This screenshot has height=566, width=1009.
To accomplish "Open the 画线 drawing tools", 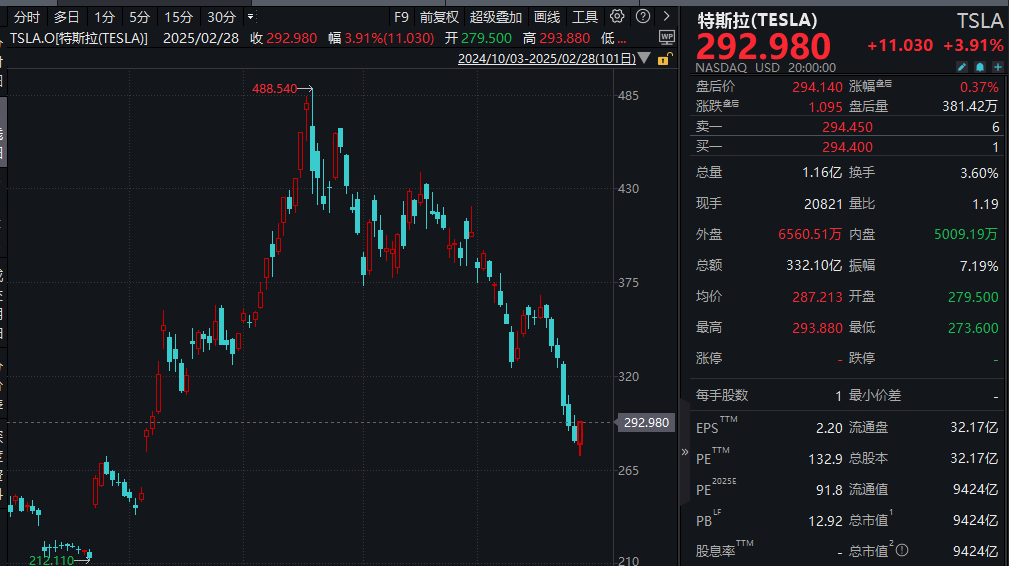I will (x=547, y=17).
